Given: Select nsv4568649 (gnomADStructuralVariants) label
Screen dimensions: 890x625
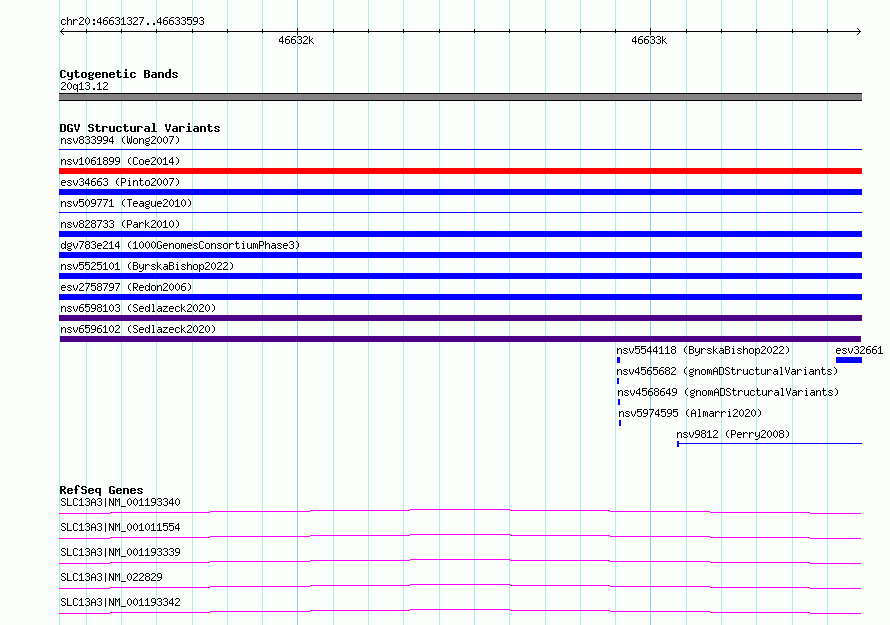Looking at the screenshot, I should tap(728, 392).
